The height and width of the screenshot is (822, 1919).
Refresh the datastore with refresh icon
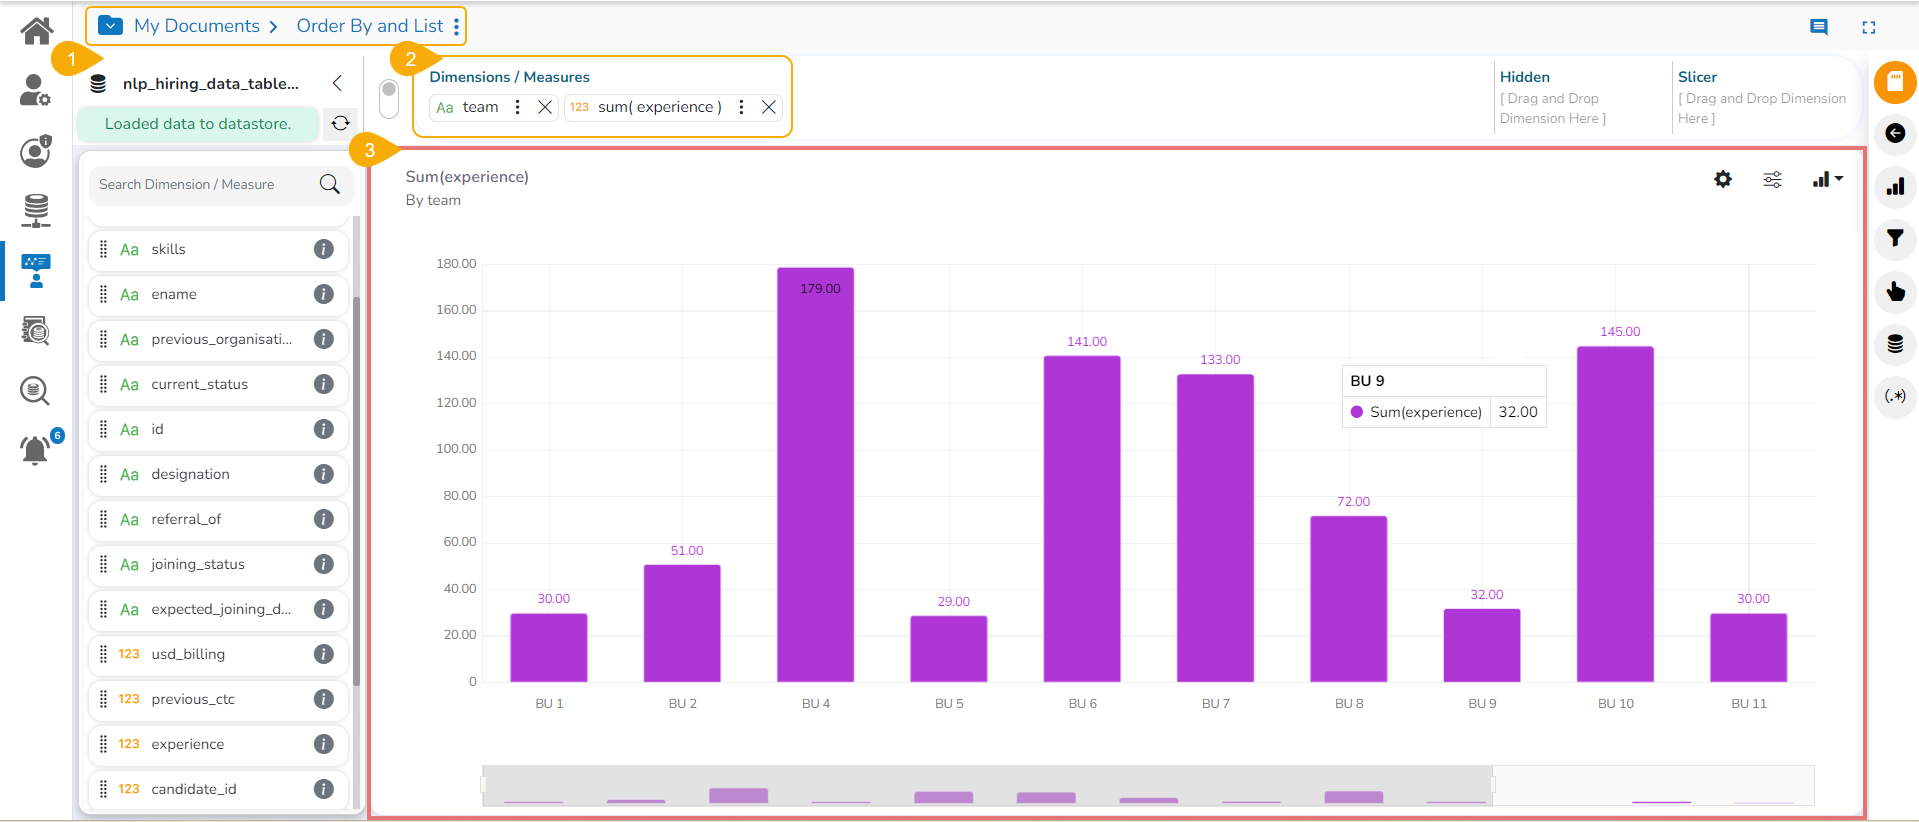[x=340, y=123]
